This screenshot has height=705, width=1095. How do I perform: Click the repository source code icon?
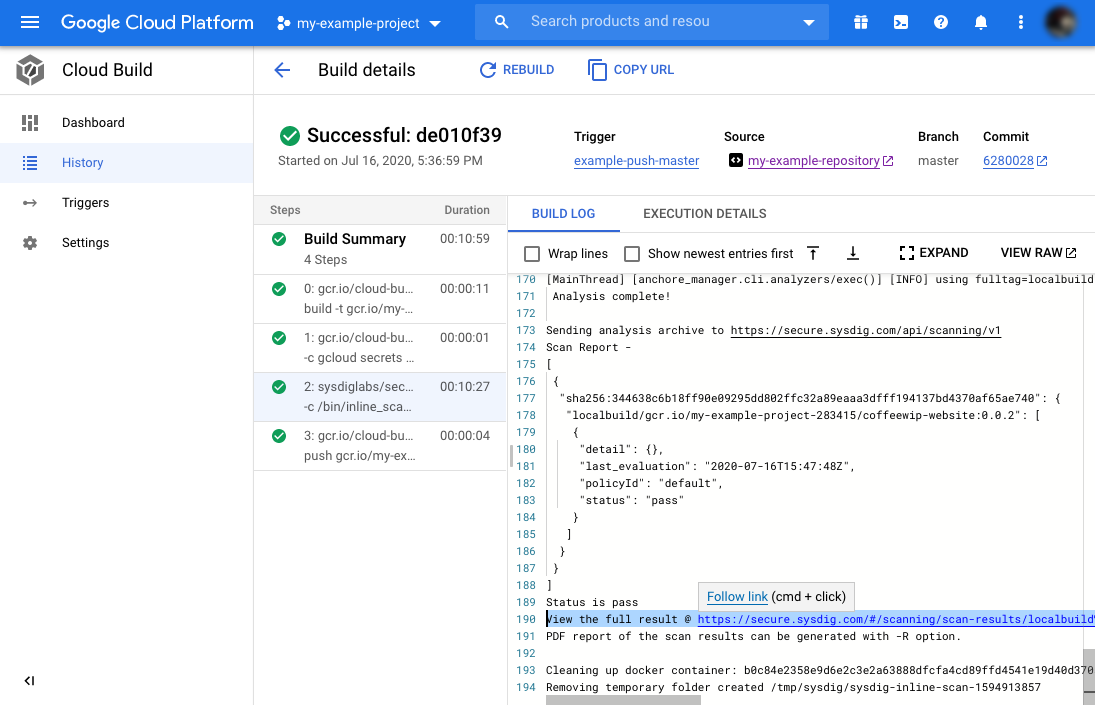pyautogui.click(x=735, y=160)
